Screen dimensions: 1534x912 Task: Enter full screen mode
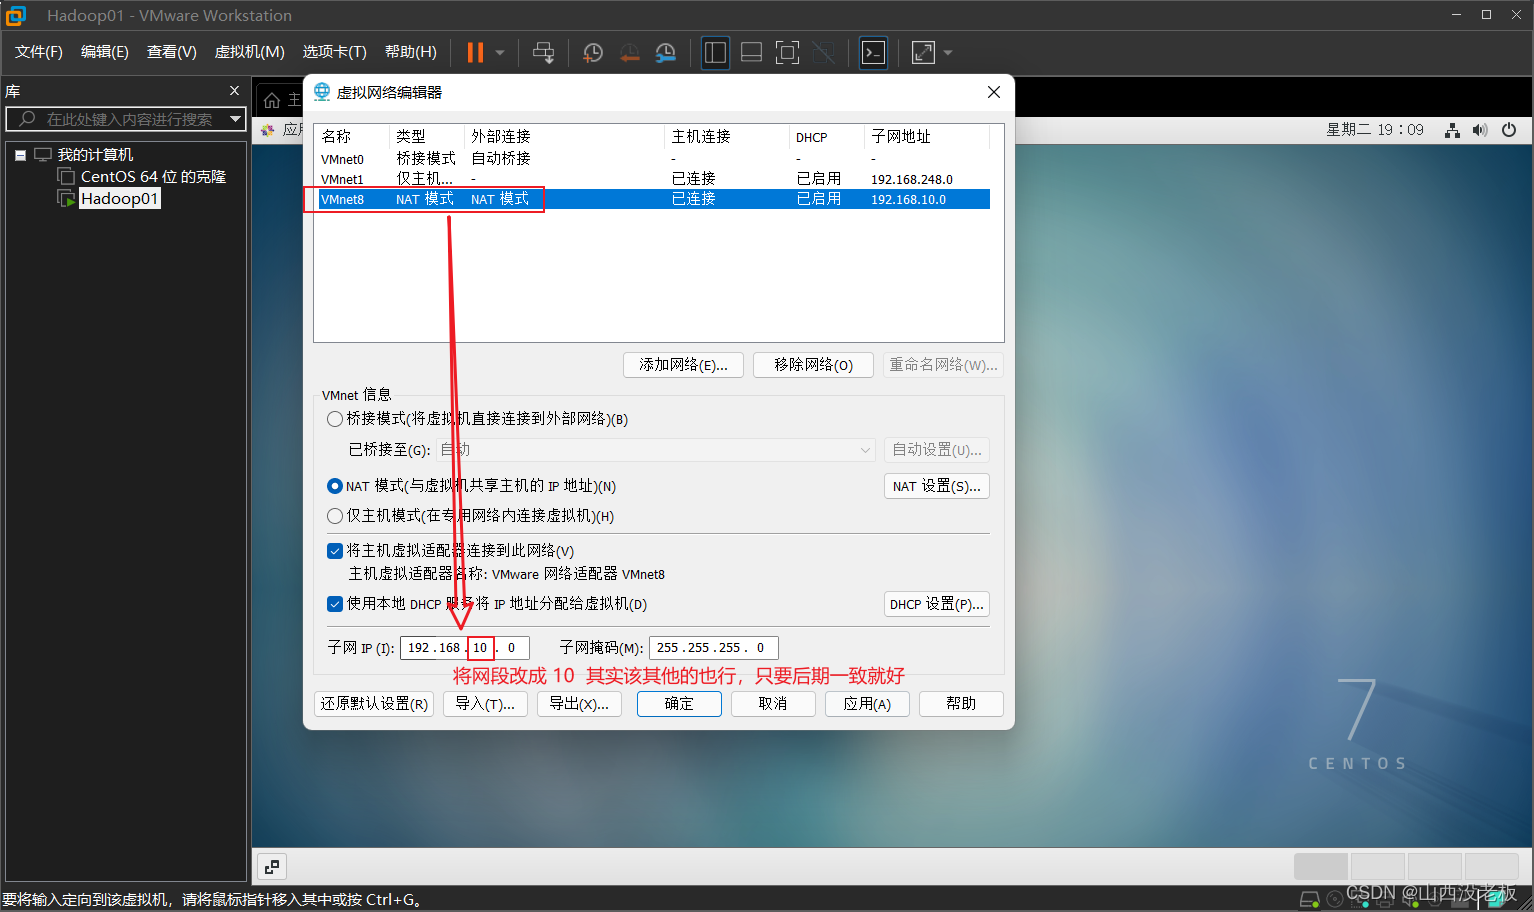[787, 53]
